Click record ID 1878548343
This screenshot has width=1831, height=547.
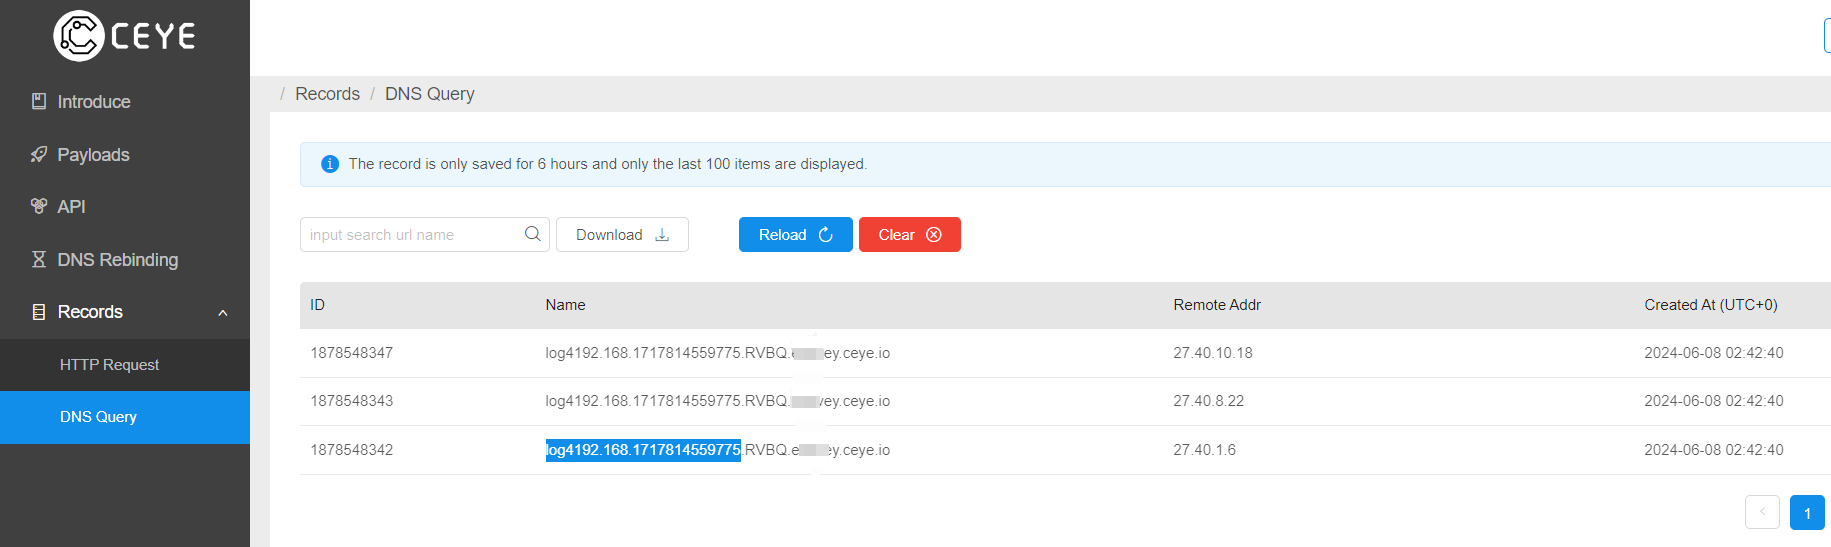point(351,401)
